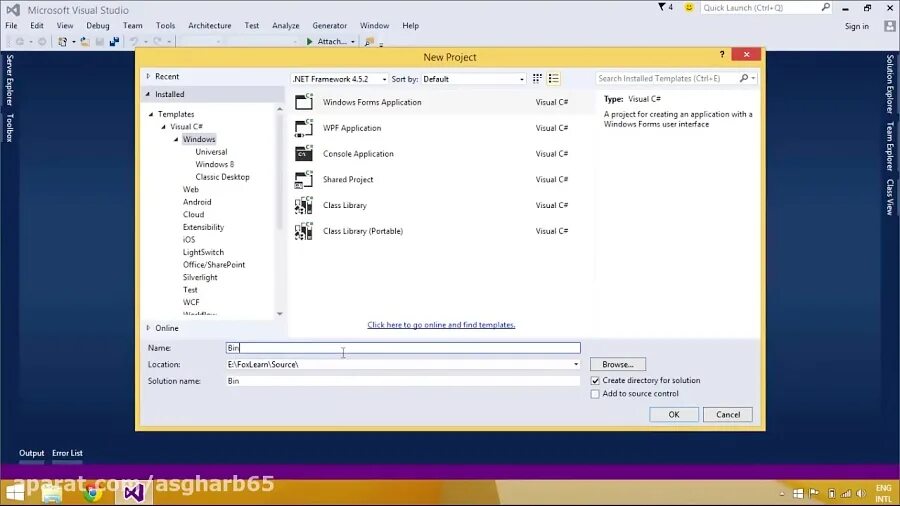
Task: Click the notifications flag icon
Action: 662,7
